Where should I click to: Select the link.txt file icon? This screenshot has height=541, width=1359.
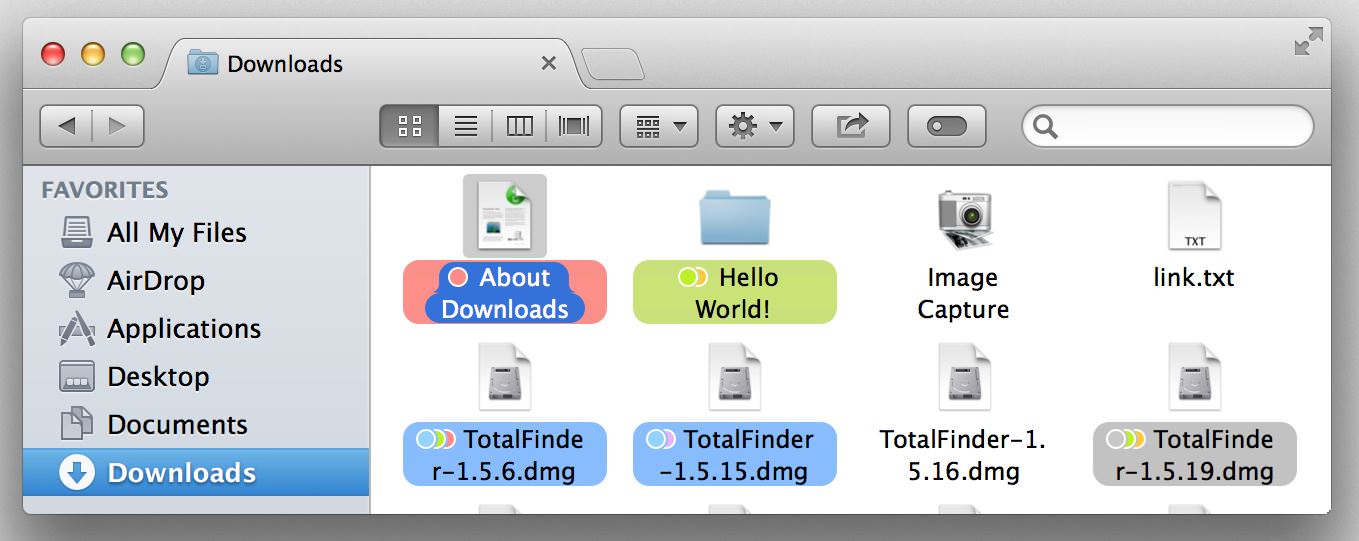coord(1195,216)
